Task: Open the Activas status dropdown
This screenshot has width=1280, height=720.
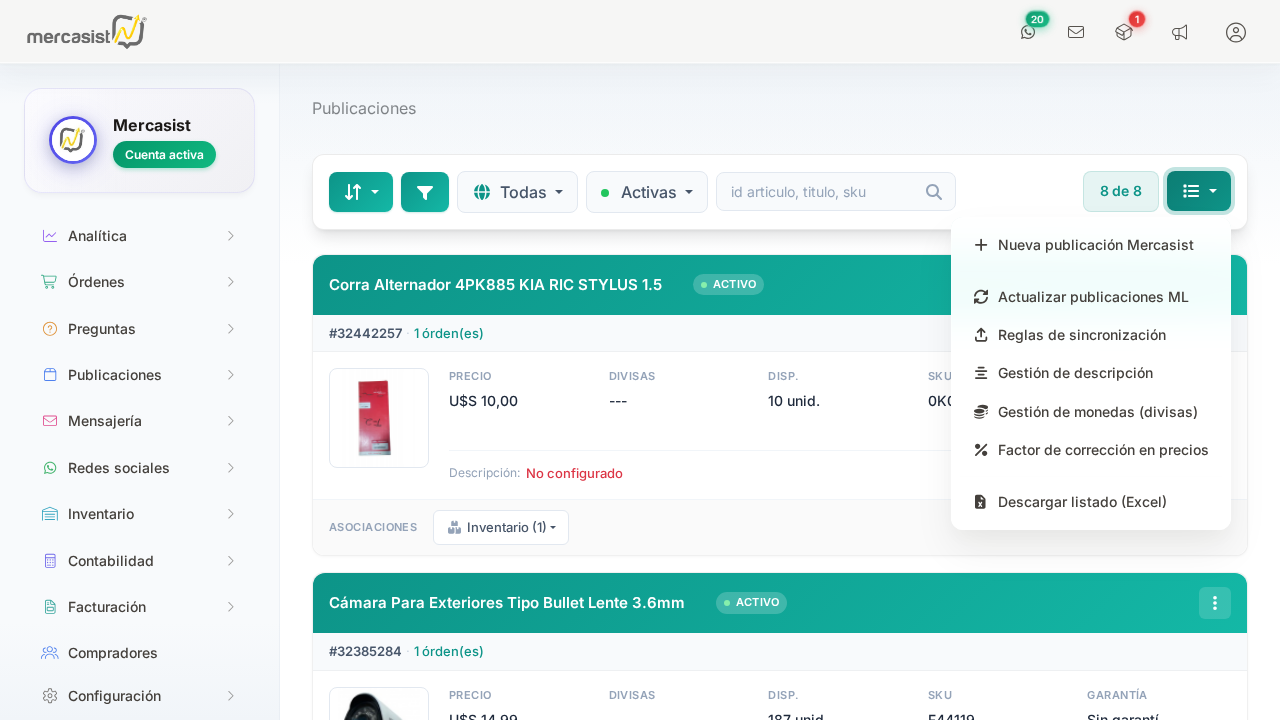Action: tap(647, 192)
